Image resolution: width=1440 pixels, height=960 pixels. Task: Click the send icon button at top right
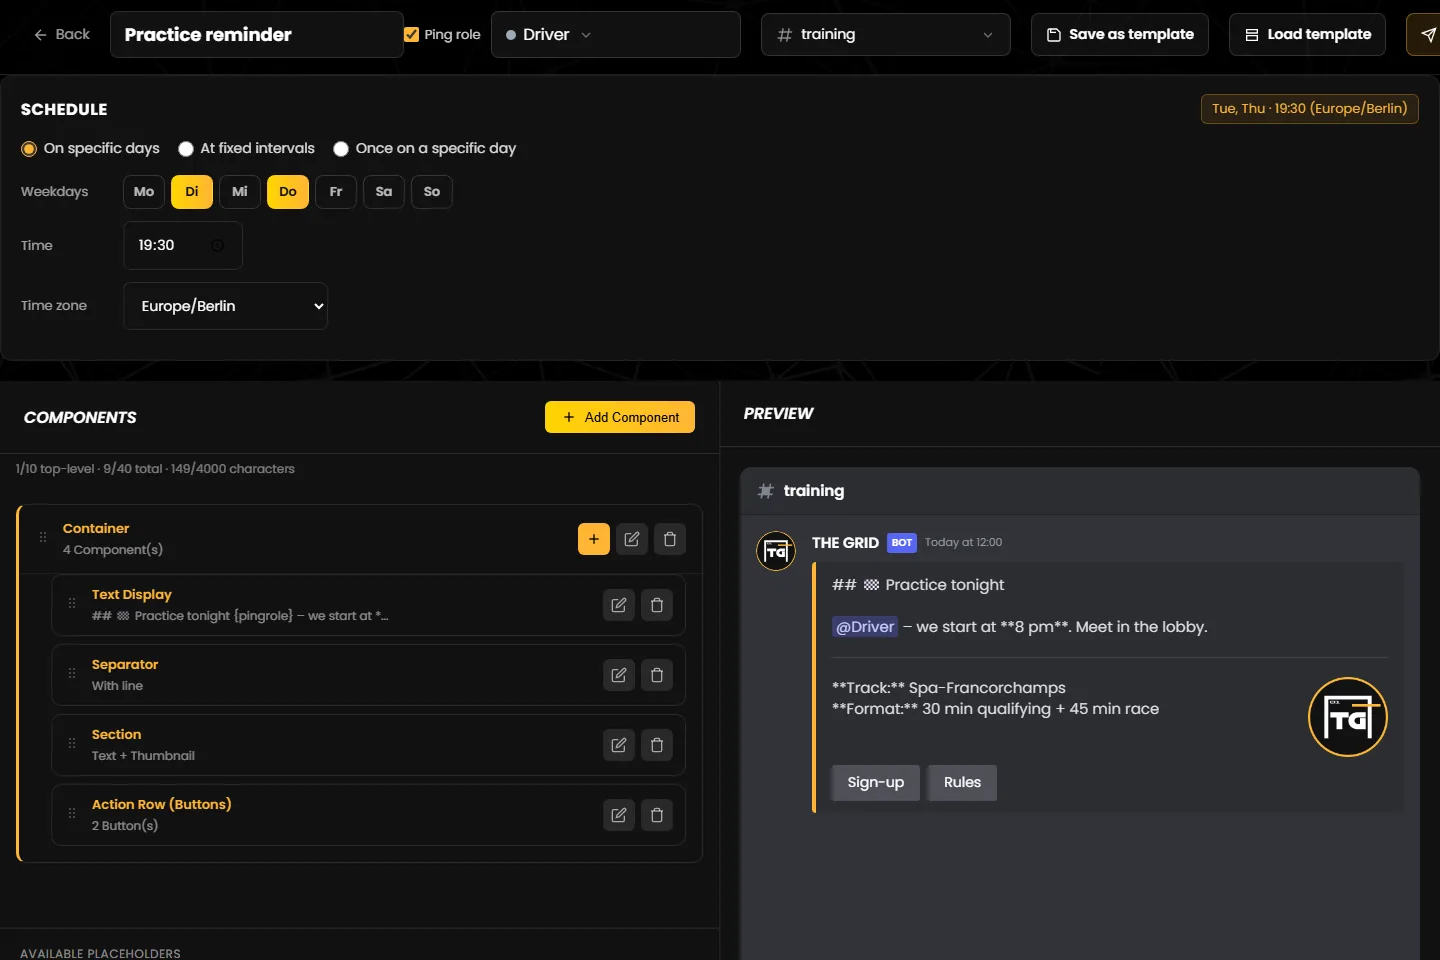[x=1424, y=35]
